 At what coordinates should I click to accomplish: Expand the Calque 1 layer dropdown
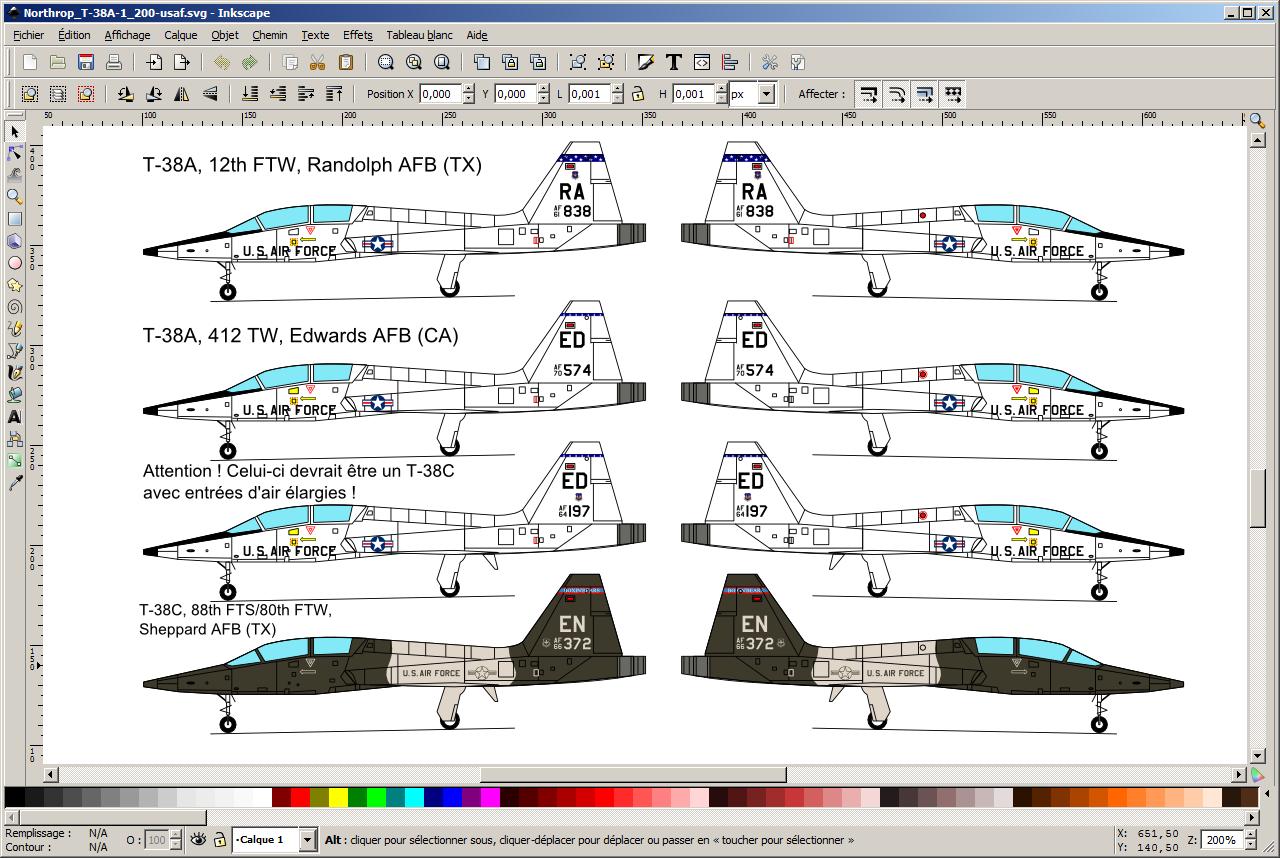coord(307,840)
